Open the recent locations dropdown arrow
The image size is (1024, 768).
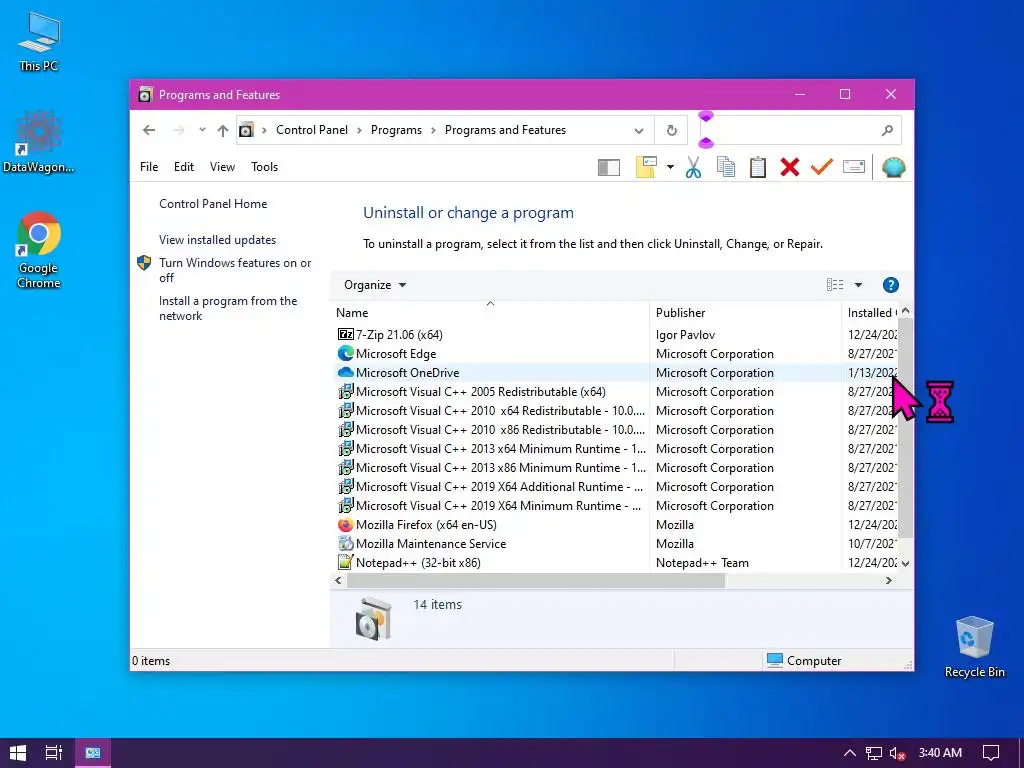[202, 130]
